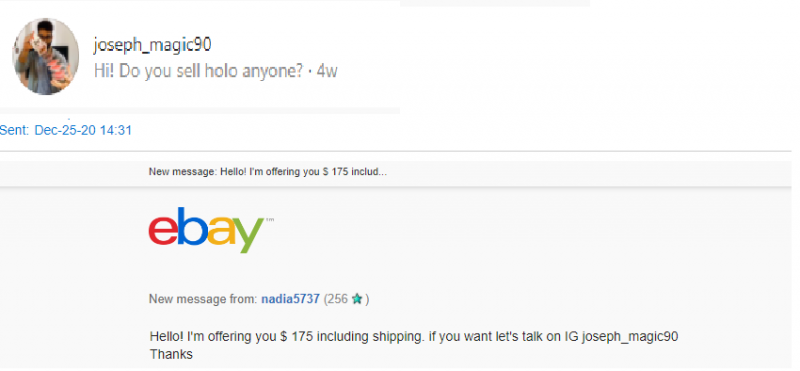The width and height of the screenshot is (800, 371).
Task: Open joseph_magic90's round profile photo
Action: coord(45,56)
